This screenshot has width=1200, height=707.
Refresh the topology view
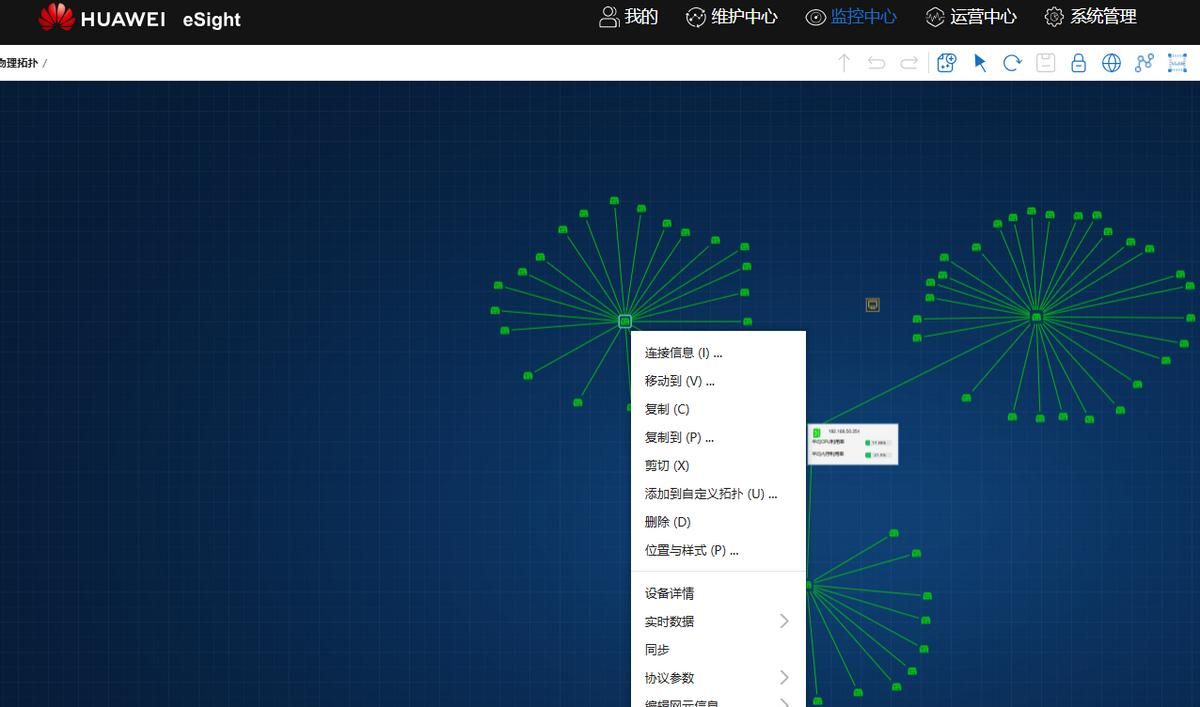click(x=1012, y=62)
